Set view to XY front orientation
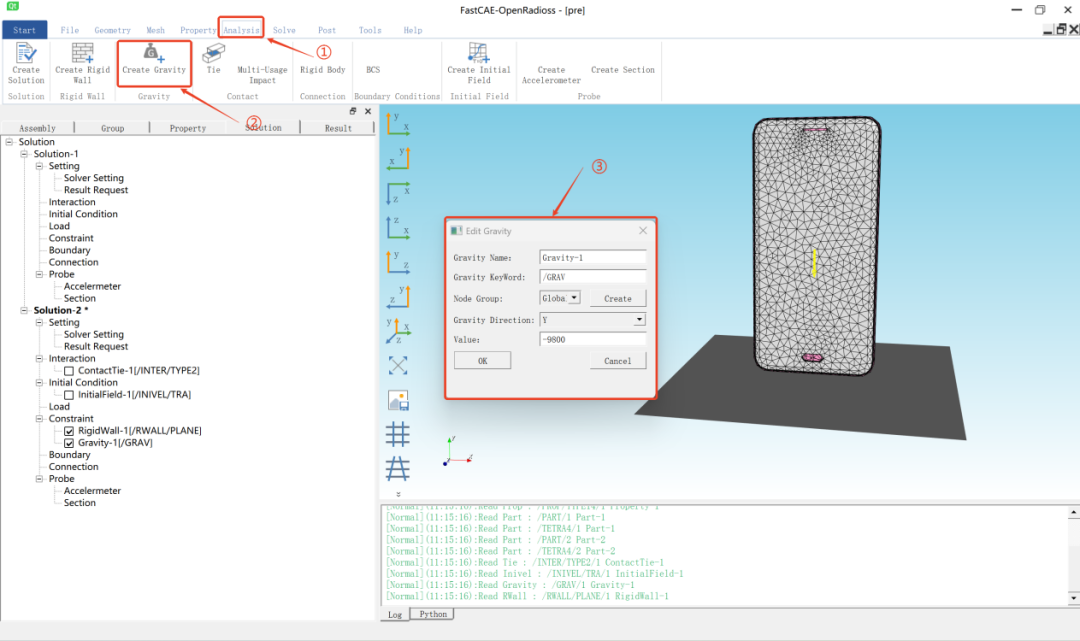The image size is (1080, 641). pyautogui.click(x=397, y=125)
